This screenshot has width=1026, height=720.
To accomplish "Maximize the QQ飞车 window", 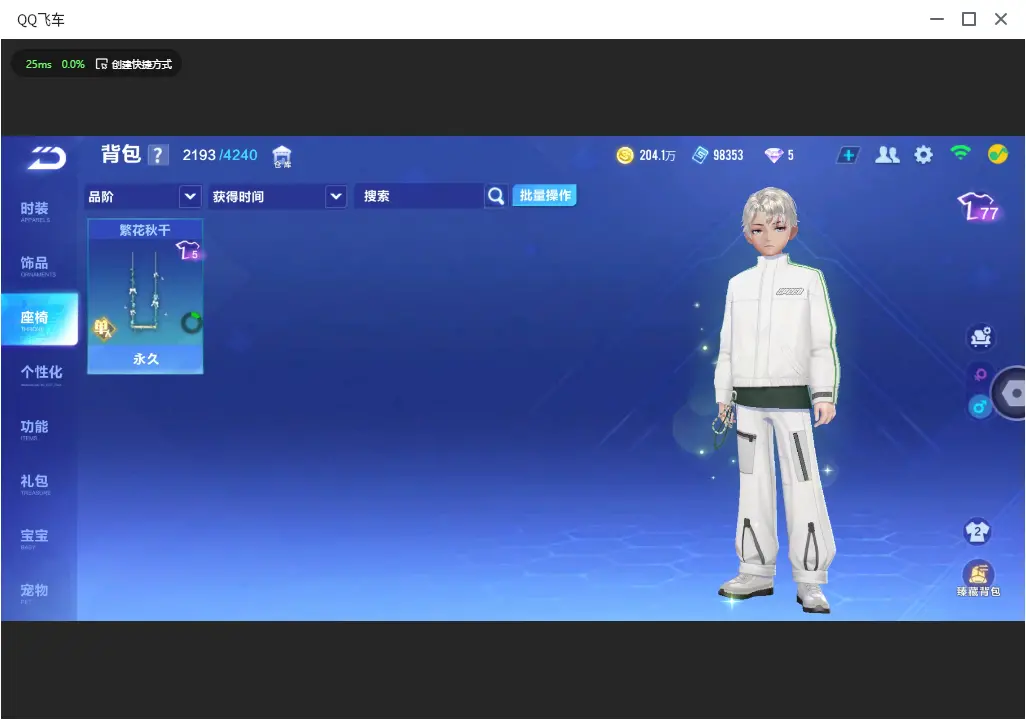I will point(969,20).
